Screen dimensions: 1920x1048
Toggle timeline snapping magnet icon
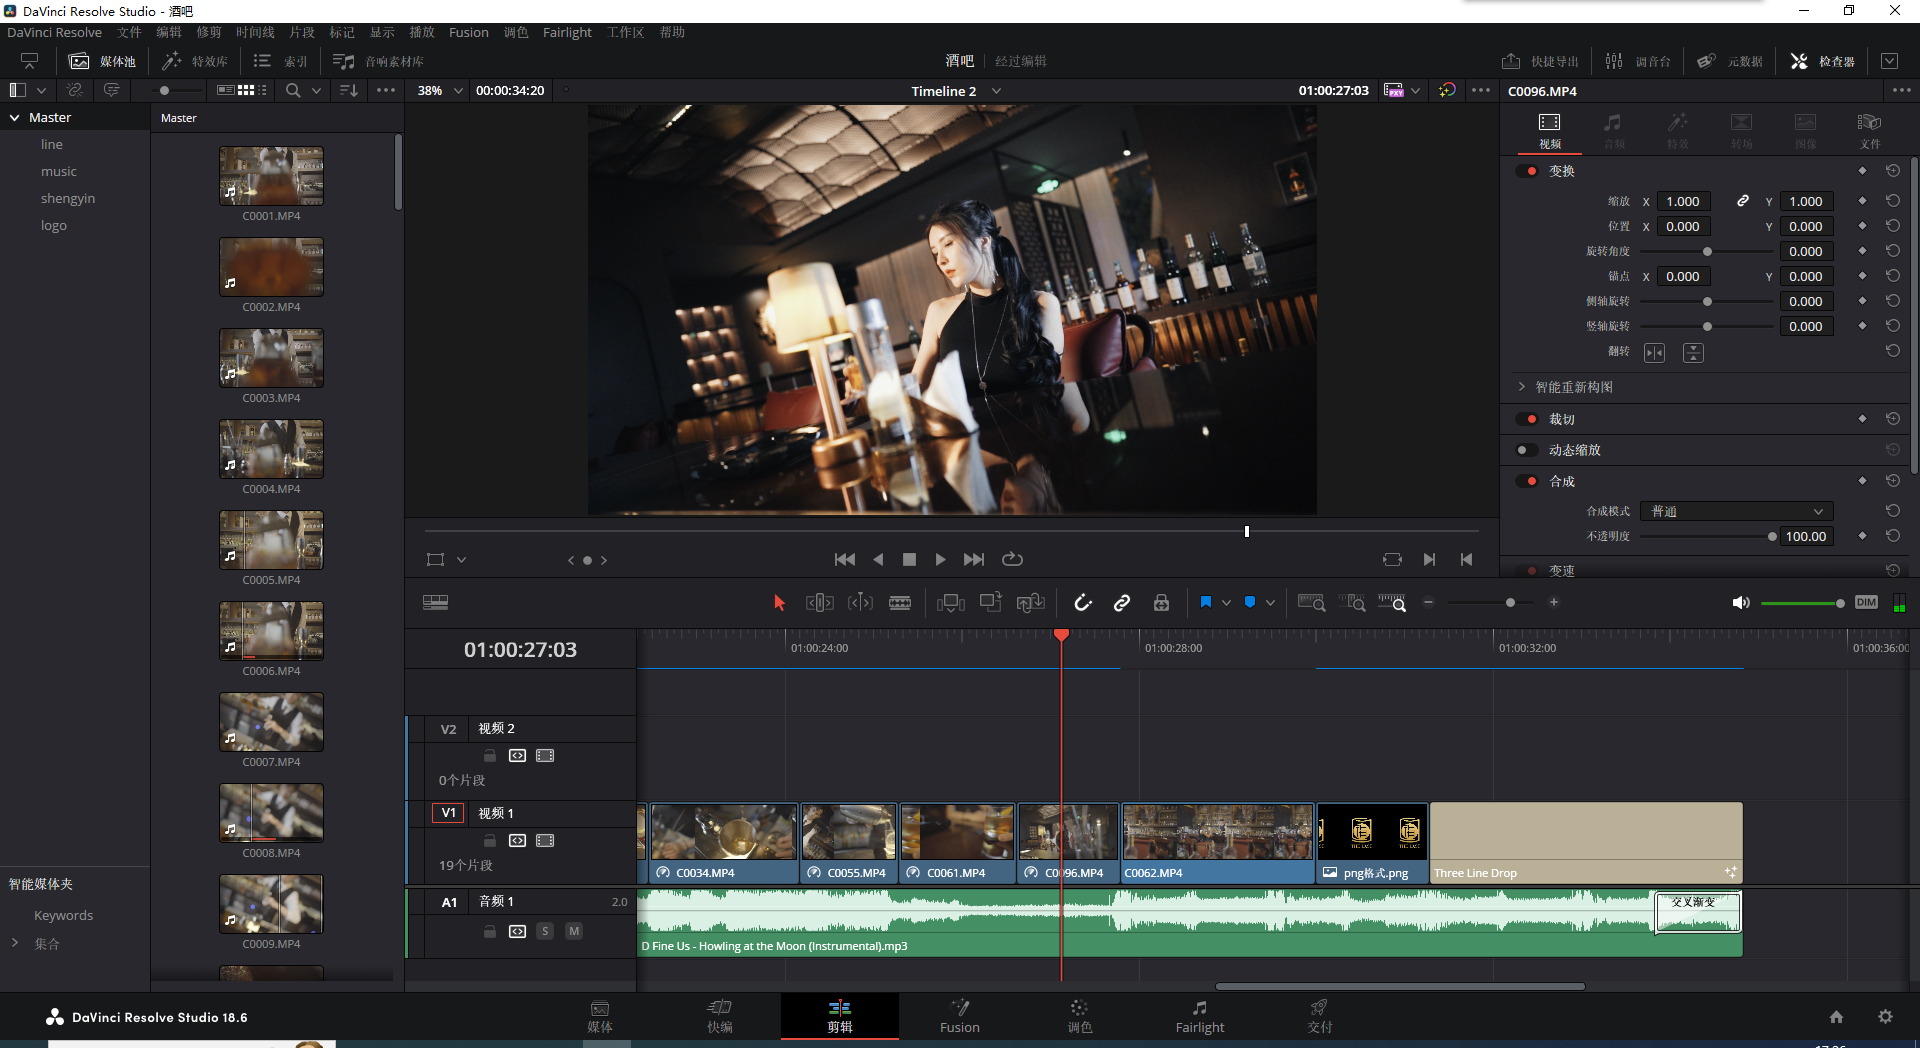1083,603
